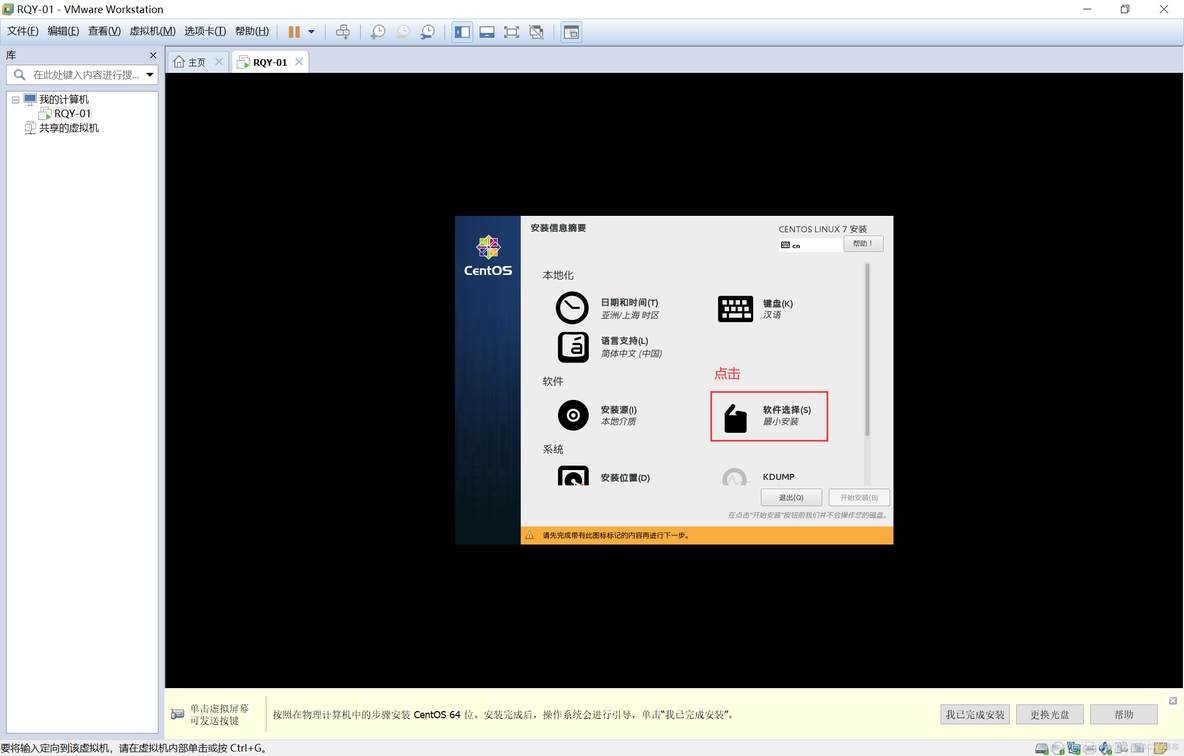Open 安装源(I) disc icon in installer
Viewport: 1184px width, 756px height.
pos(573,415)
